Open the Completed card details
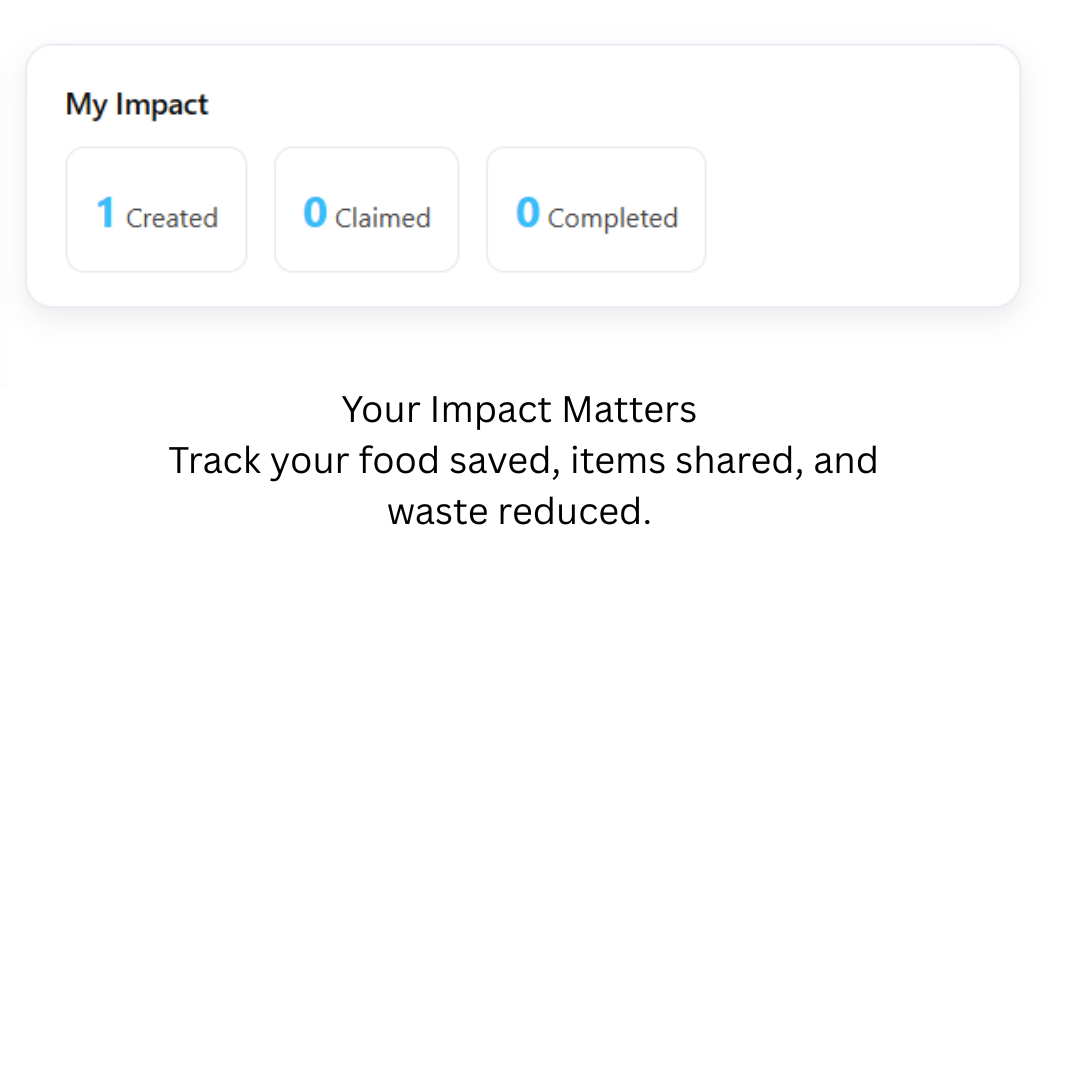1080x1080 pixels. click(596, 209)
